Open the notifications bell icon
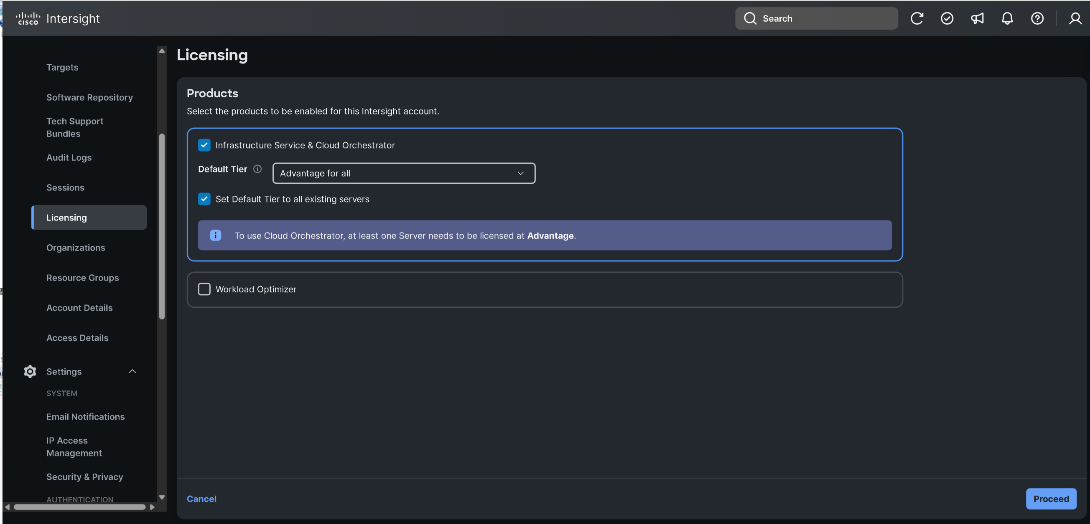This screenshot has height=524, width=1090. point(1007,19)
